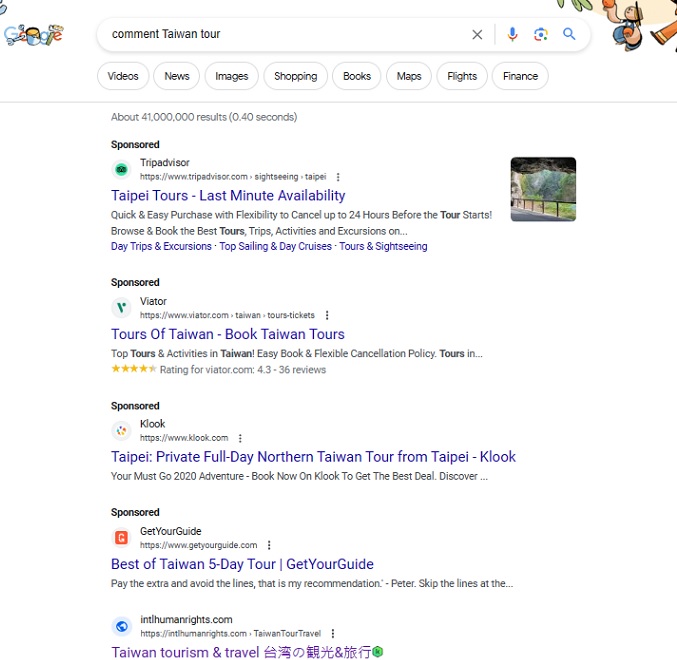The width and height of the screenshot is (677, 660).
Task: Open Google Lens image search icon
Action: click(x=540, y=34)
